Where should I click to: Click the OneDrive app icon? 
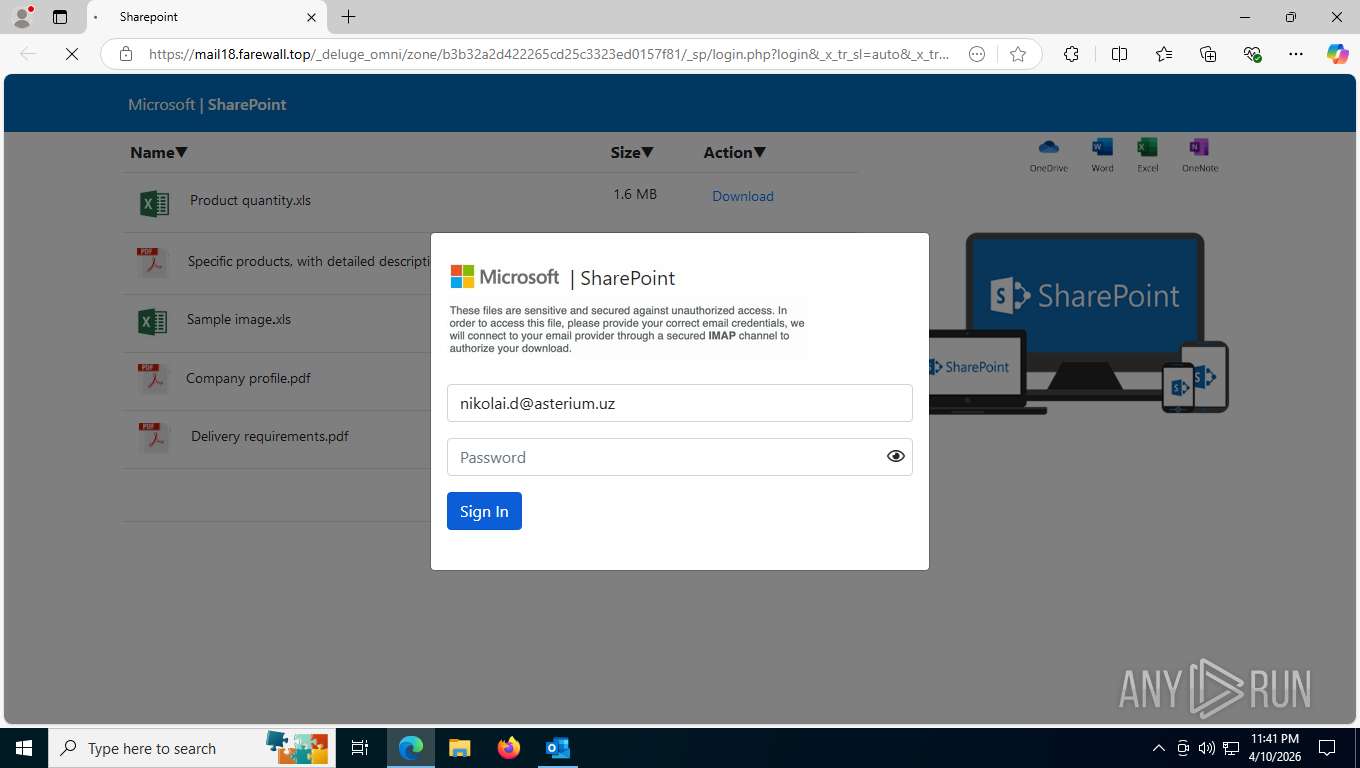(x=1048, y=155)
